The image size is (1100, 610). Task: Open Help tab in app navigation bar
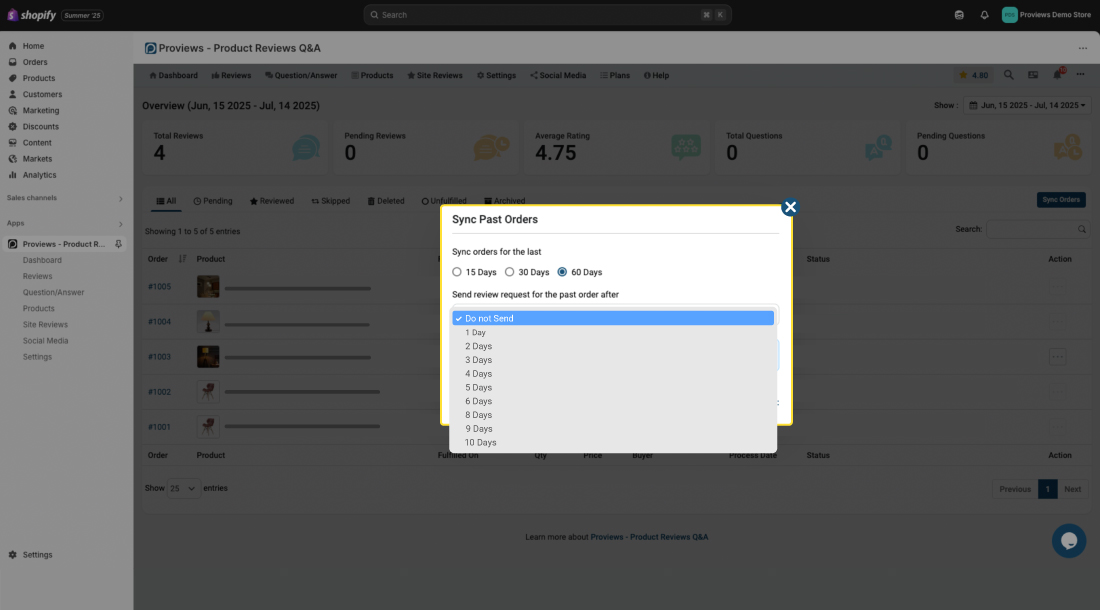(656, 75)
